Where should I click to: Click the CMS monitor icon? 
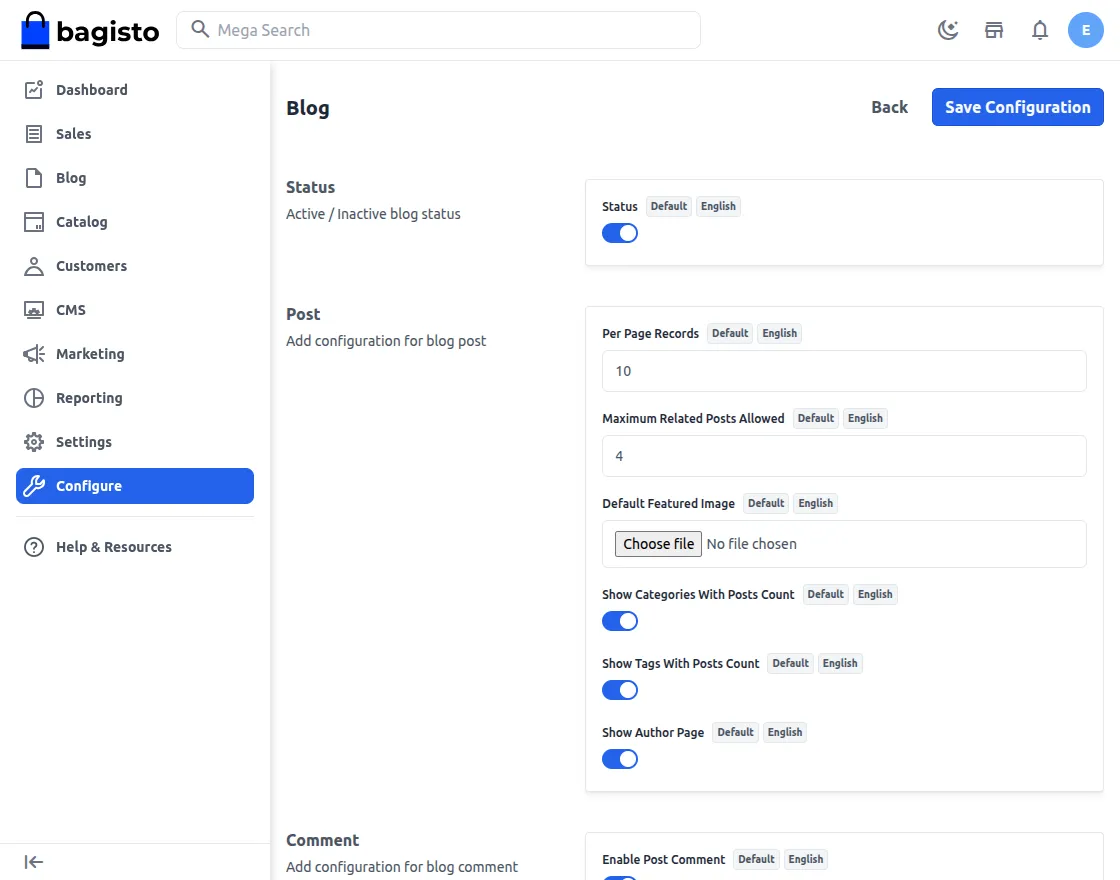pos(34,310)
